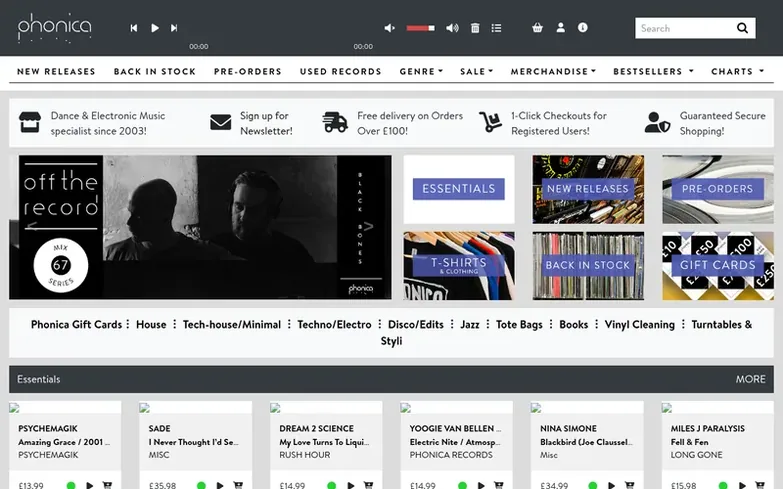Open the Used Records menu item
The height and width of the screenshot is (489, 783).
[341, 71]
